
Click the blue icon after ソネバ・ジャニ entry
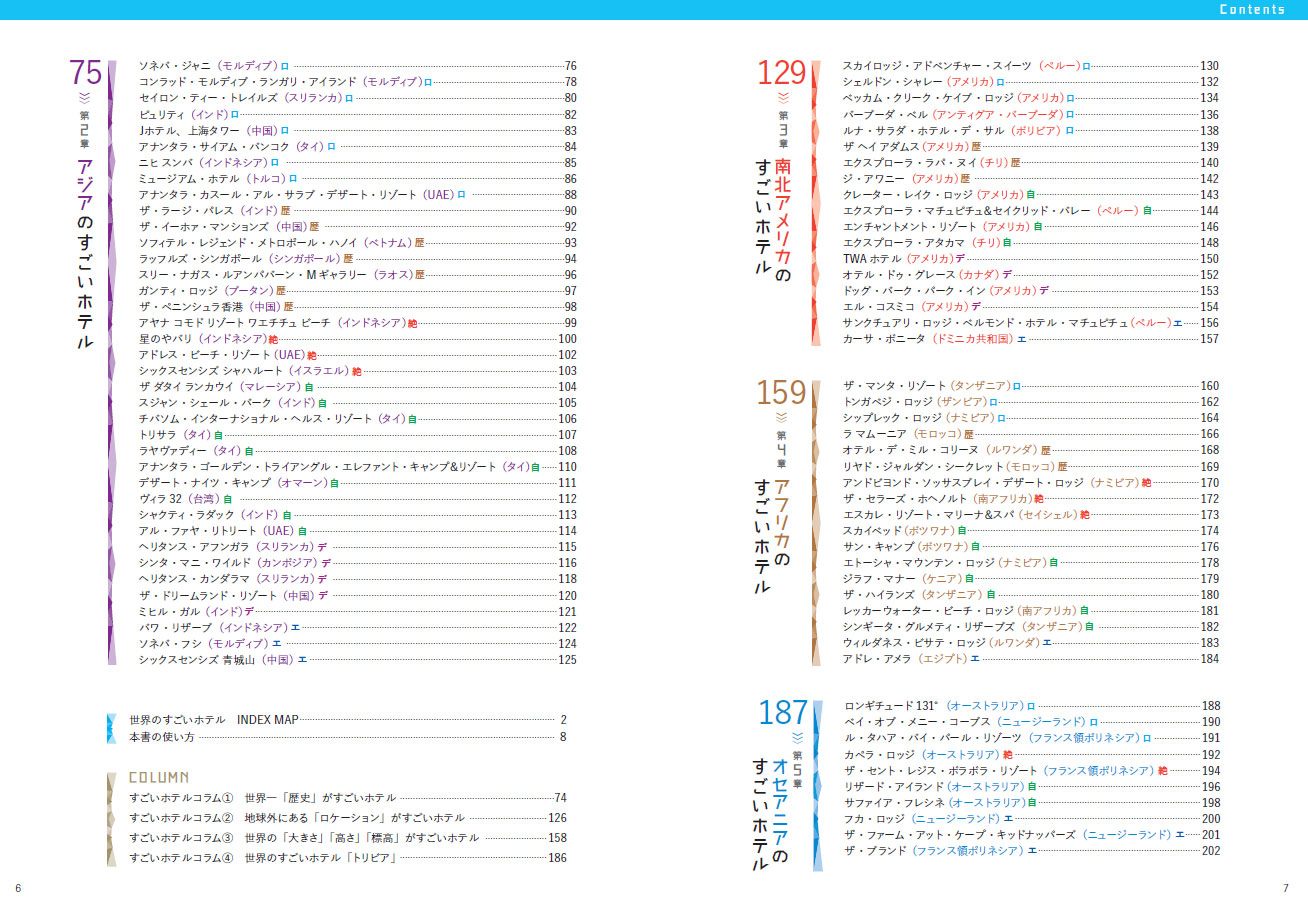coord(285,66)
